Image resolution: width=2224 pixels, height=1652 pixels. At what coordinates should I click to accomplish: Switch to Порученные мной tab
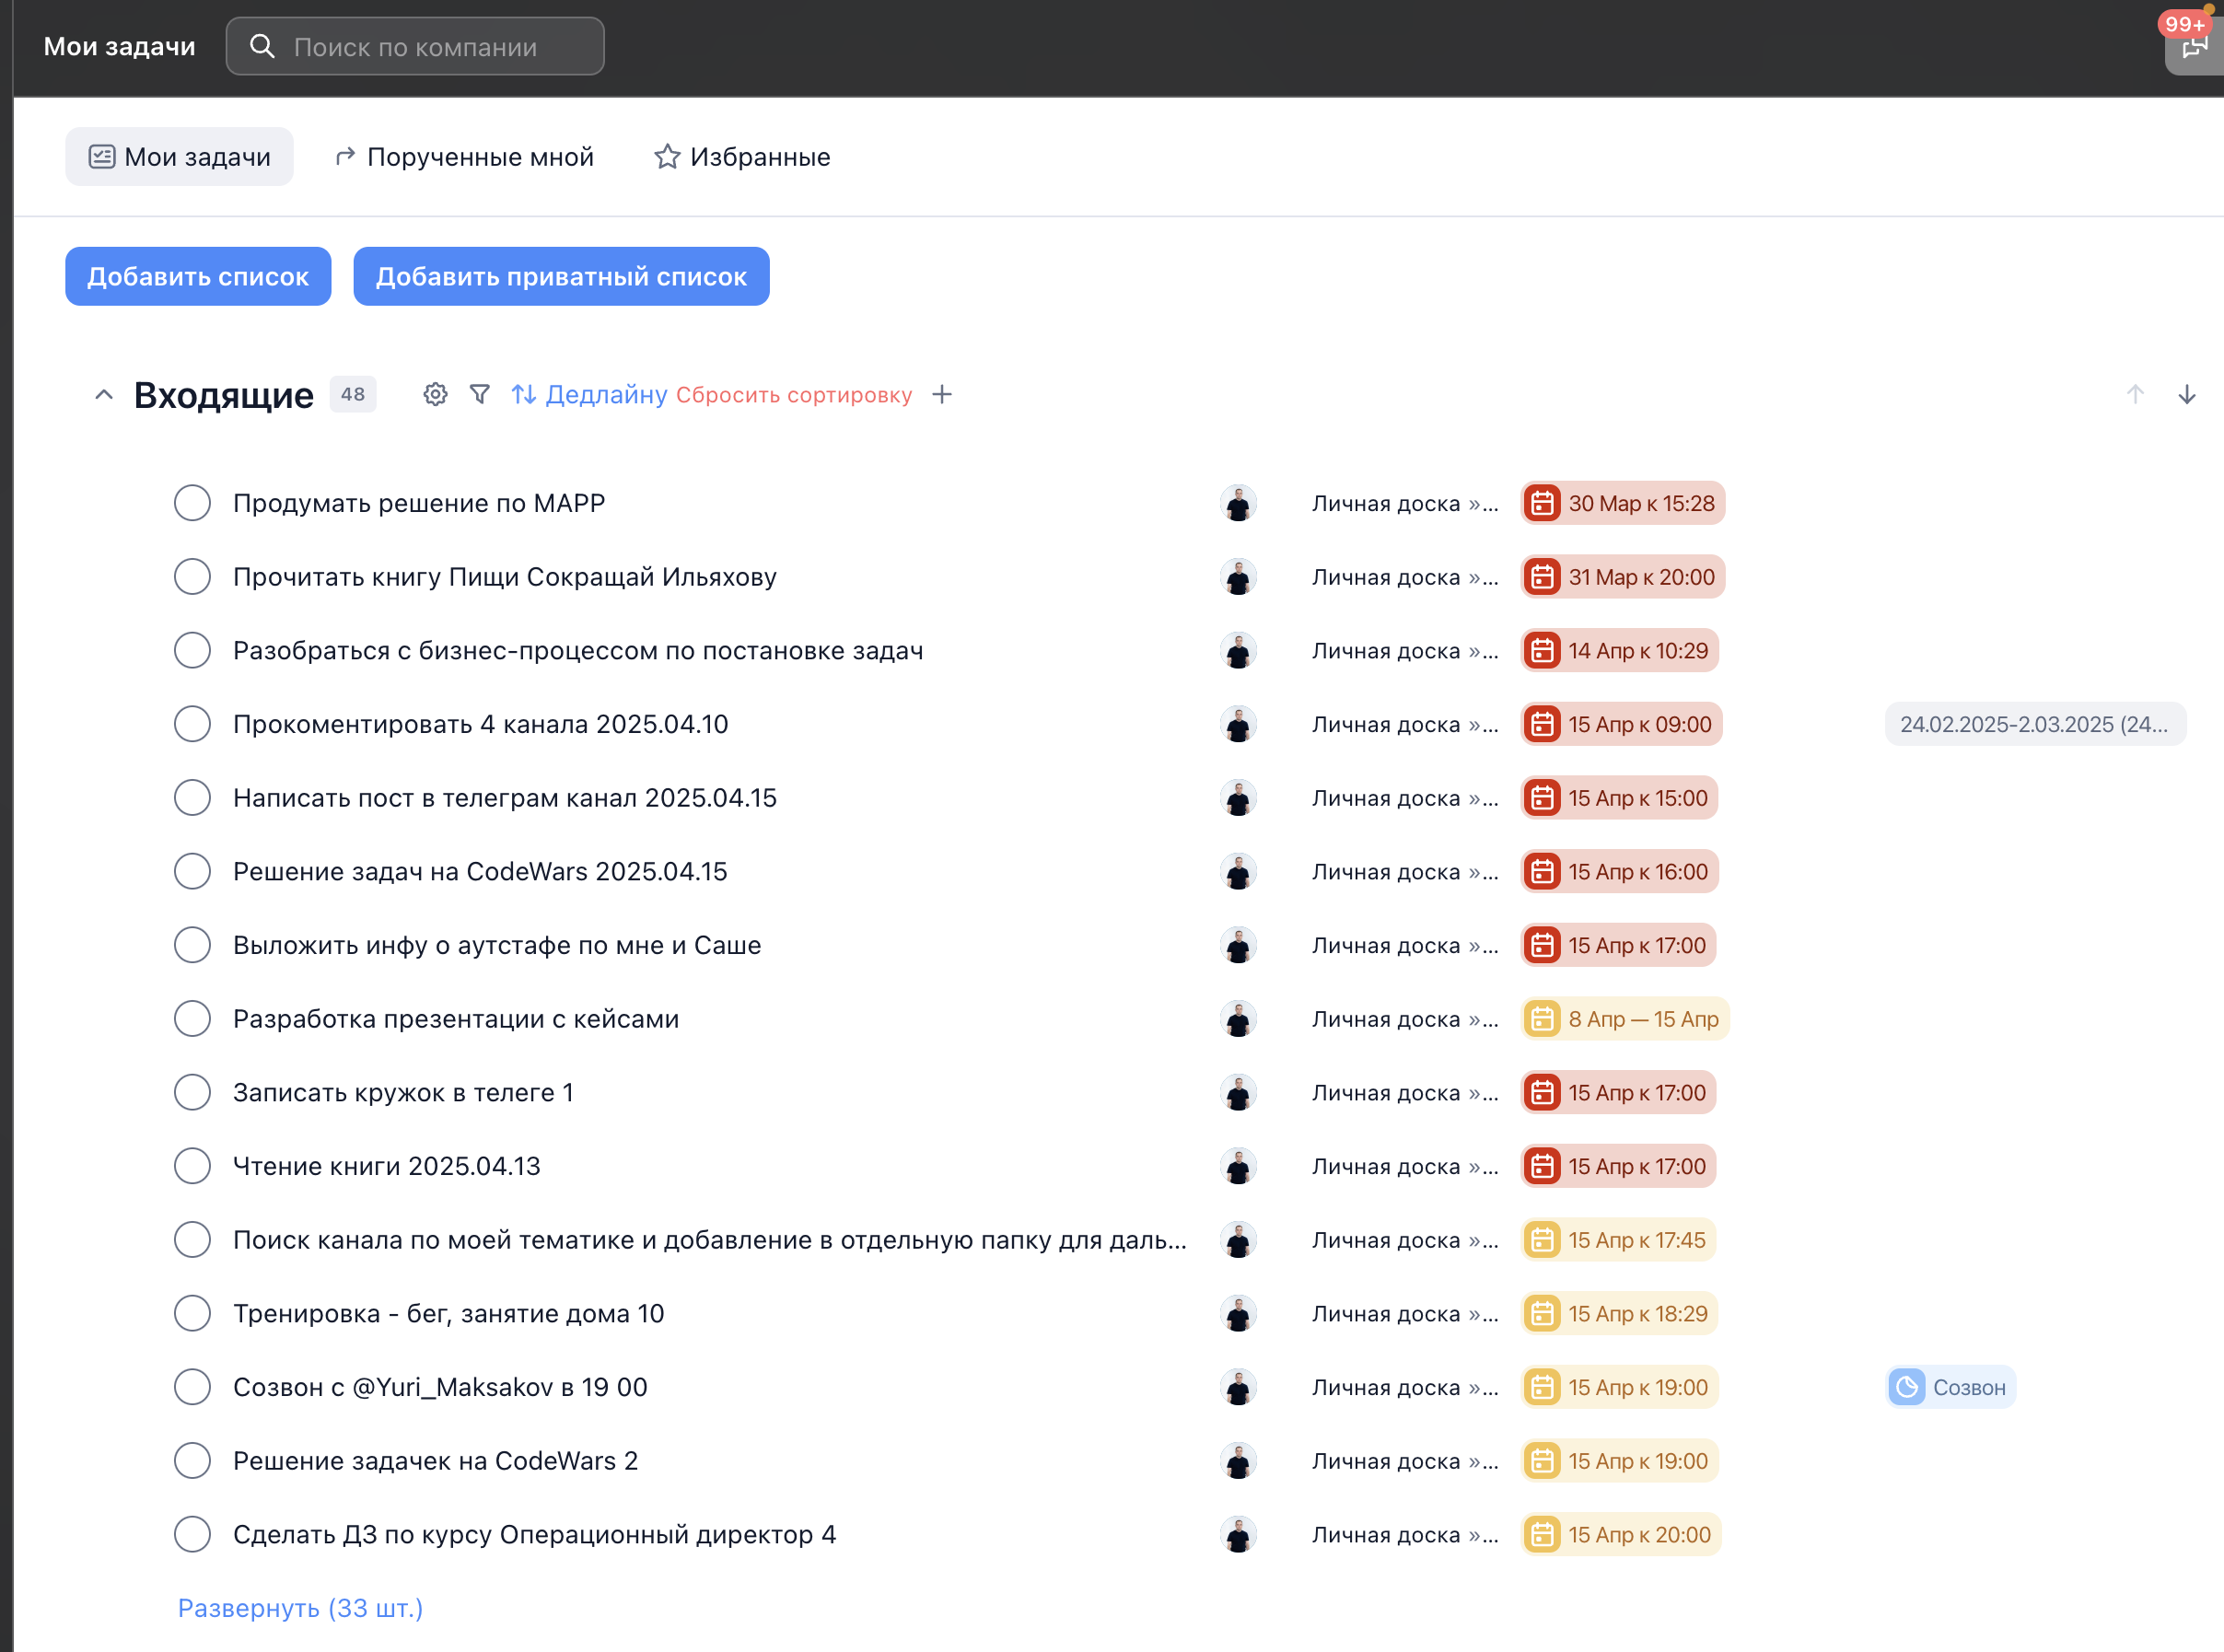[x=464, y=157]
